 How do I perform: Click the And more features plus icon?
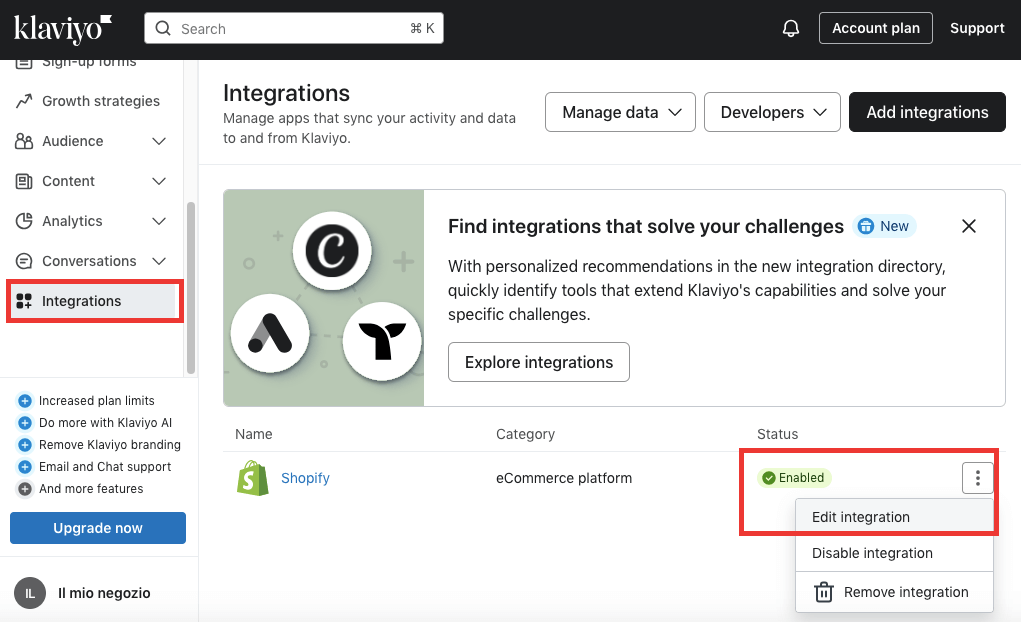(25, 489)
